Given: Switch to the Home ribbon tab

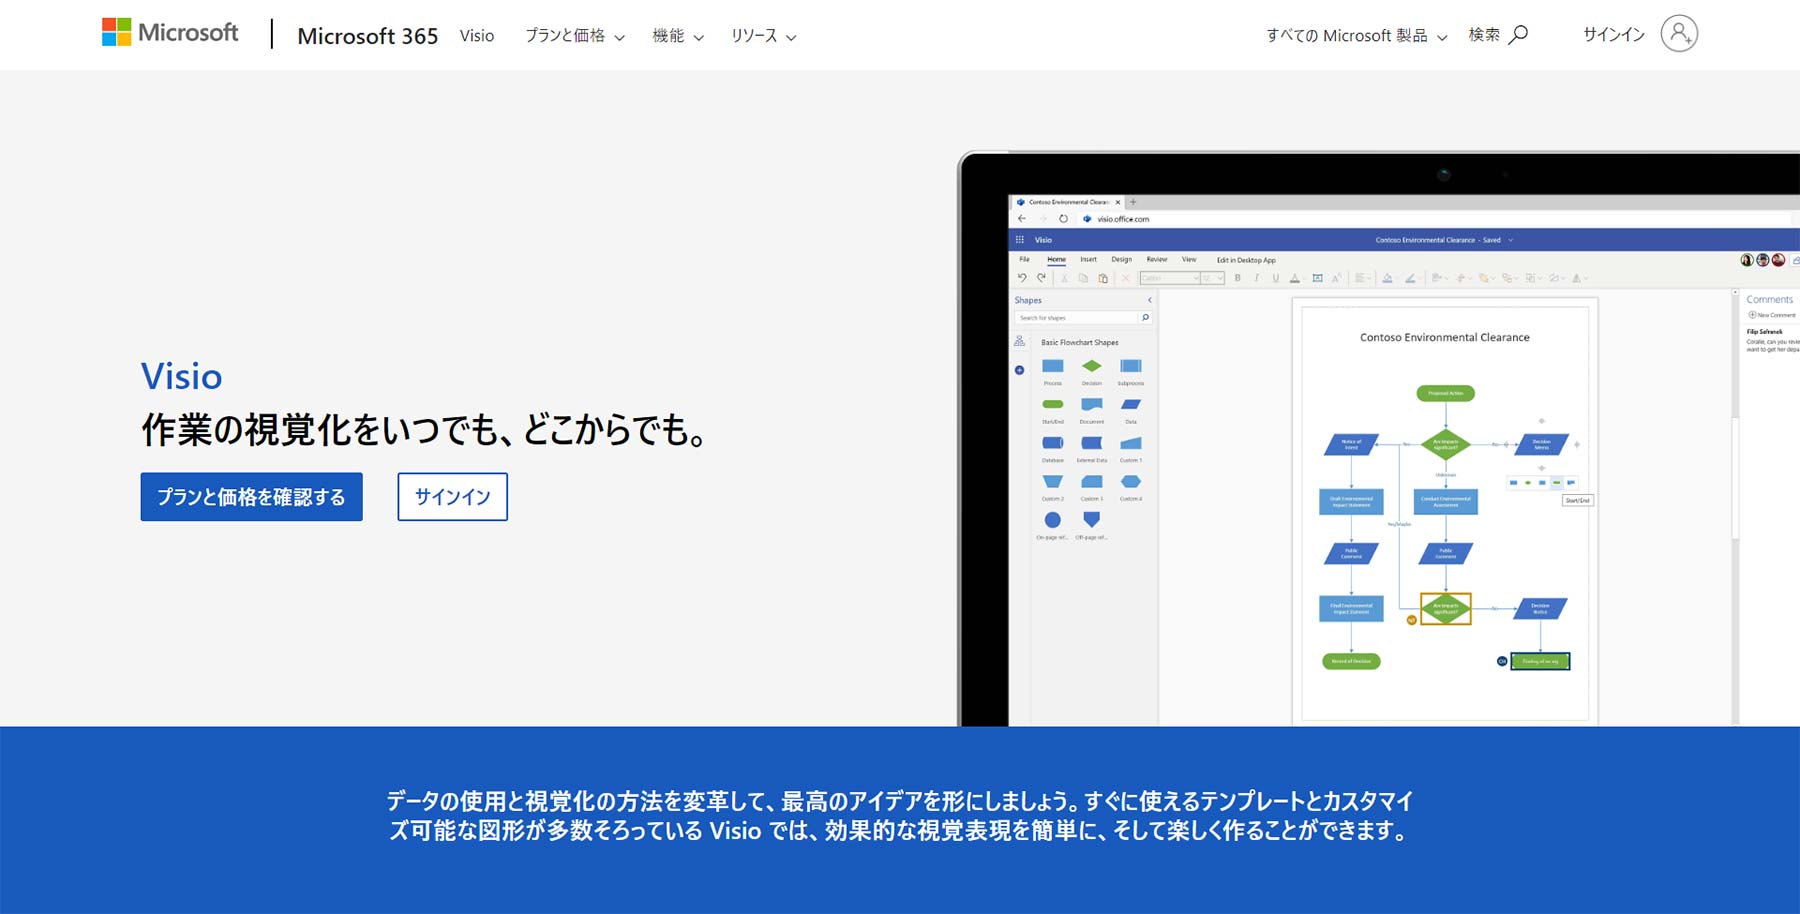Looking at the screenshot, I should (1056, 260).
